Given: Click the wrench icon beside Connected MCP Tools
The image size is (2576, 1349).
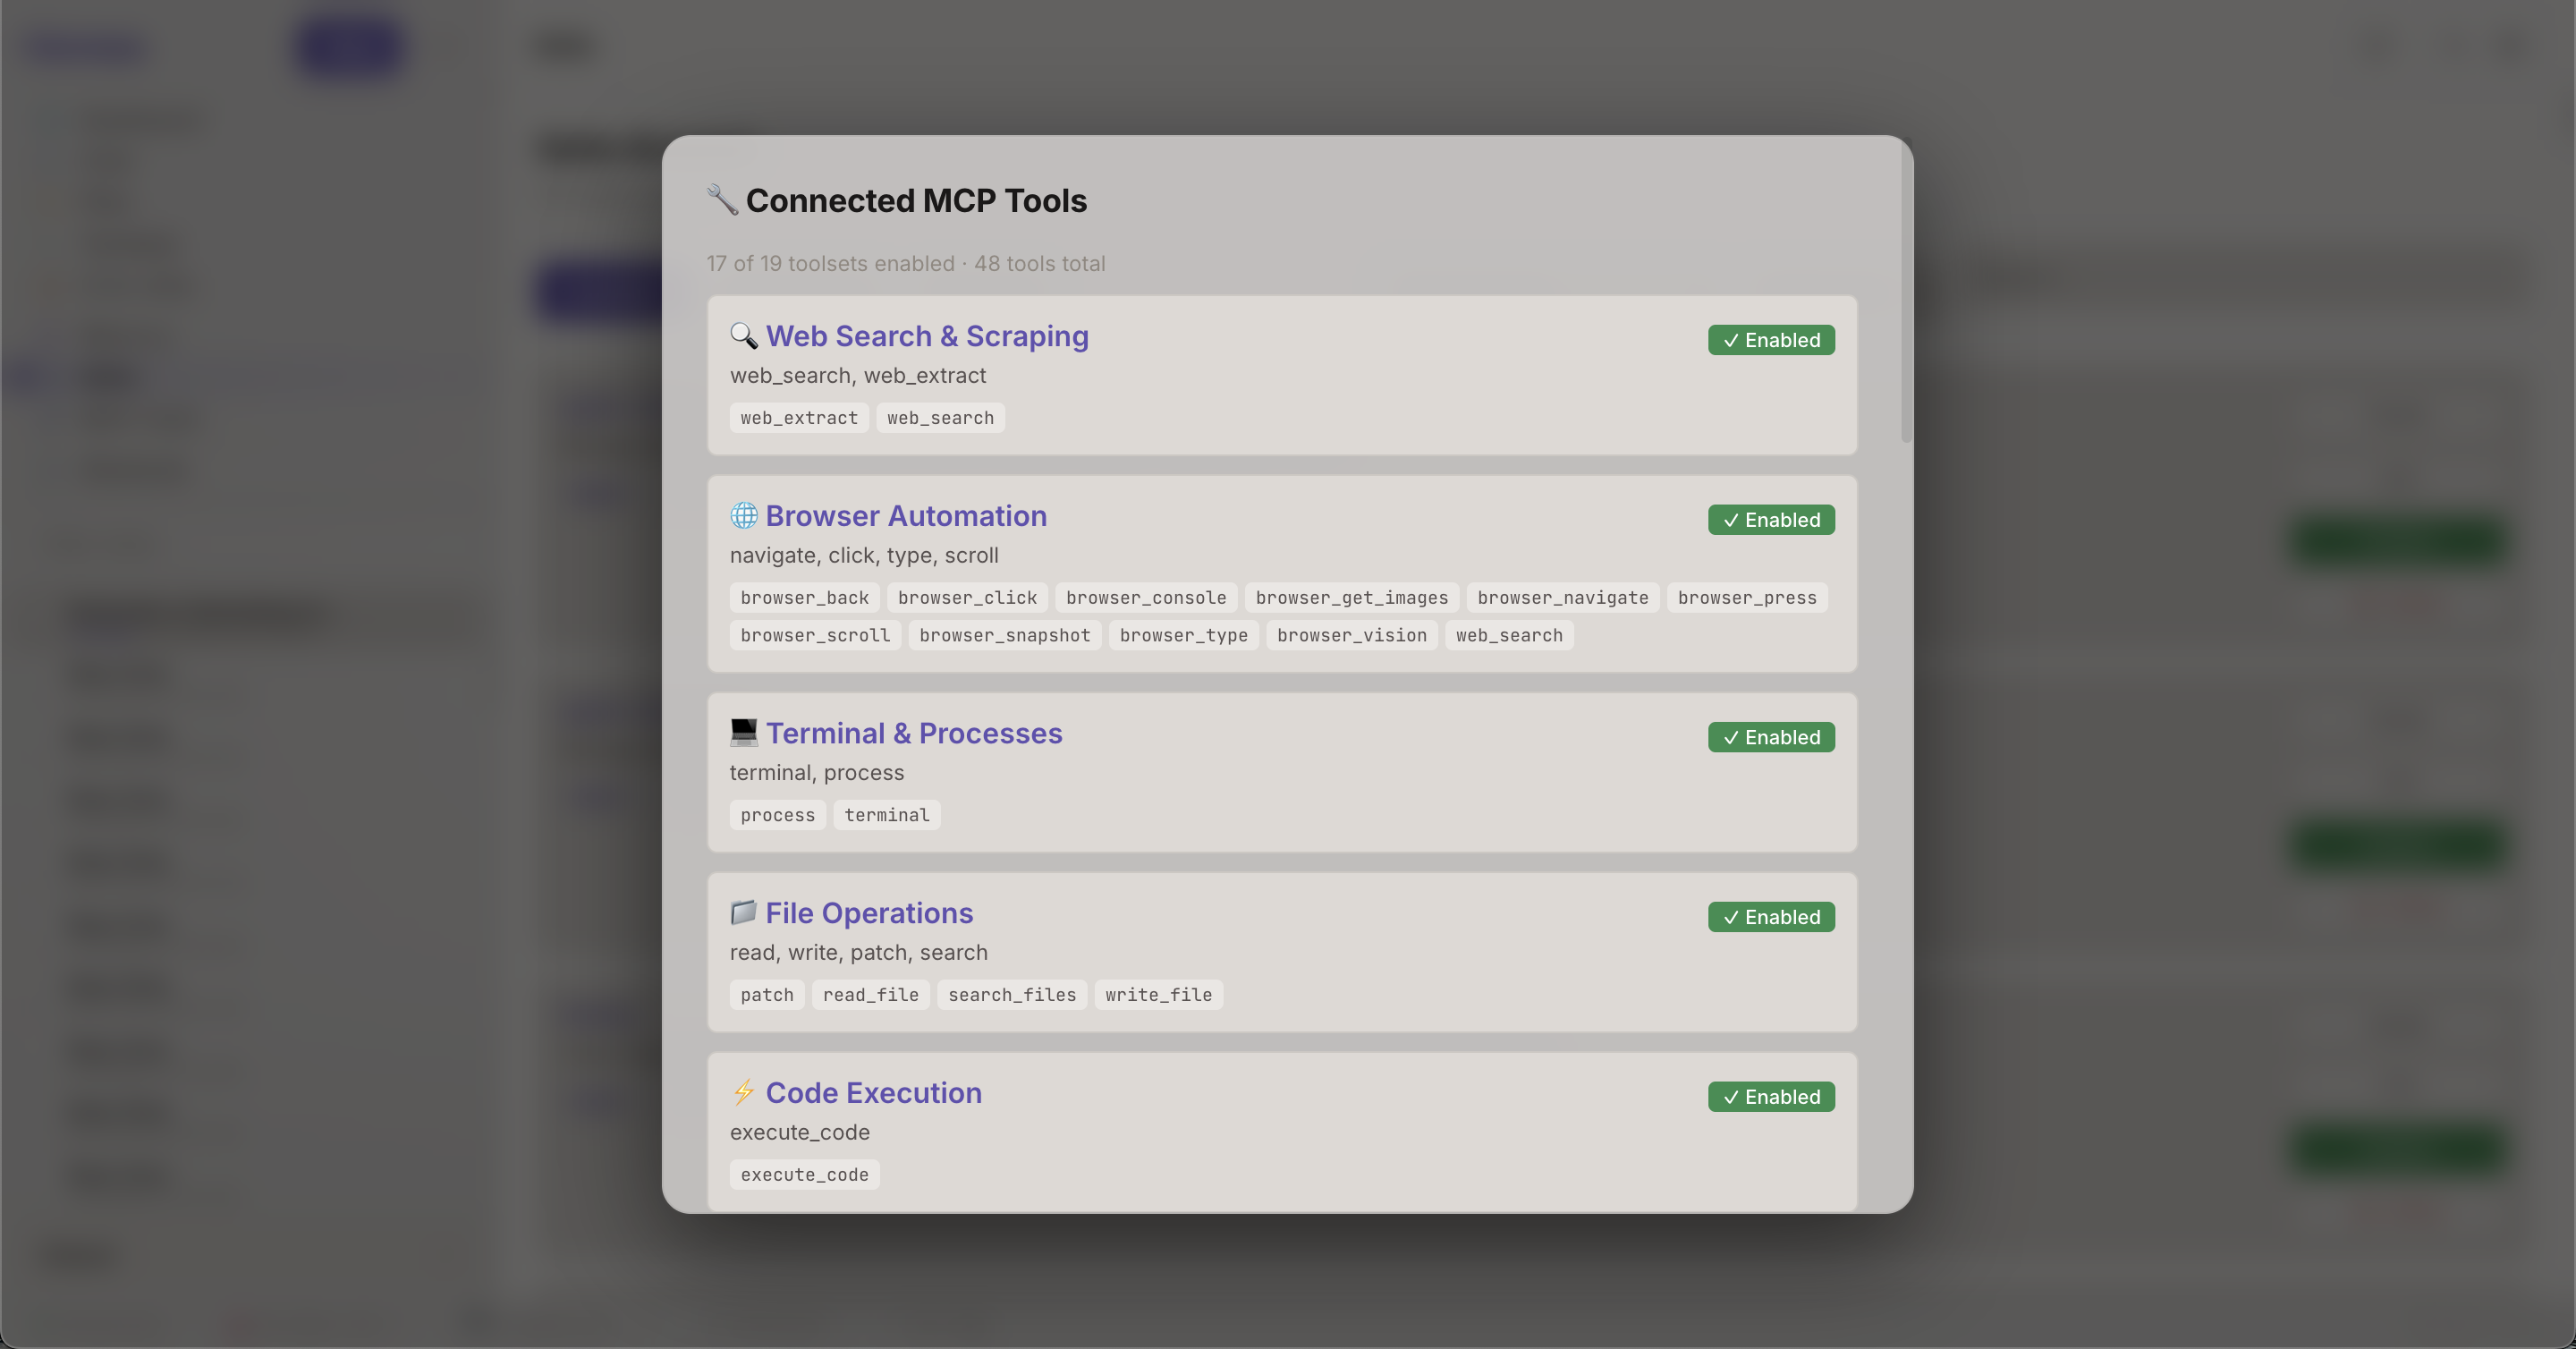Looking at the screenshot, I should pyautogui.click(x=721, y=200).
